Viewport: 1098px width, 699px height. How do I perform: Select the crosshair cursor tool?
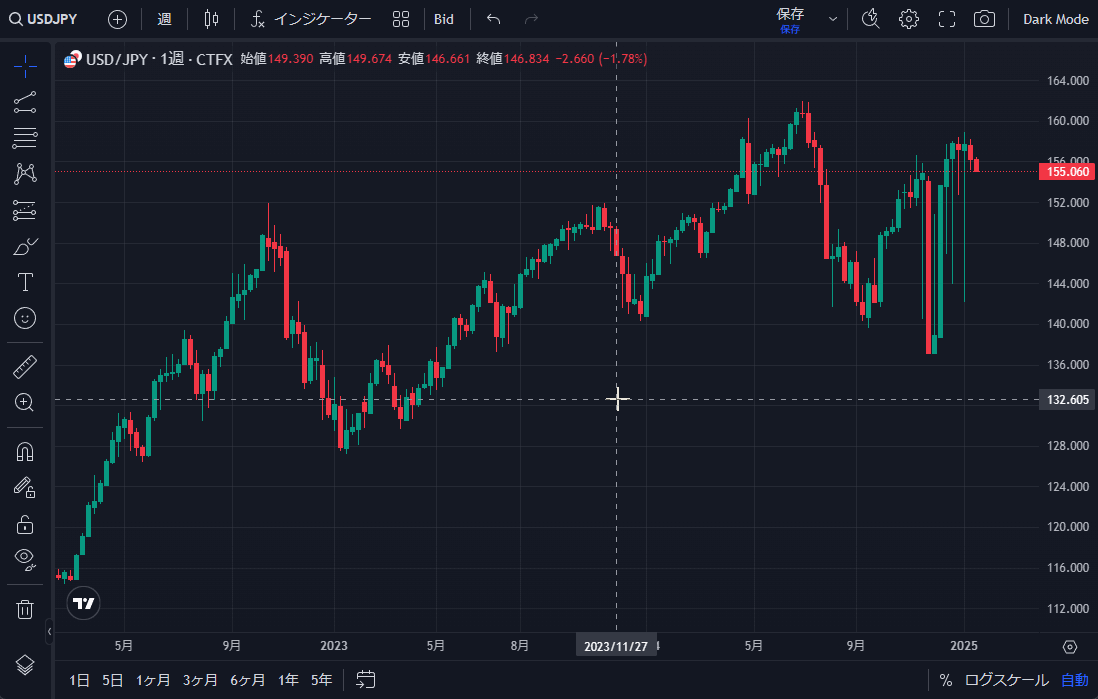[x=25, y=67]
